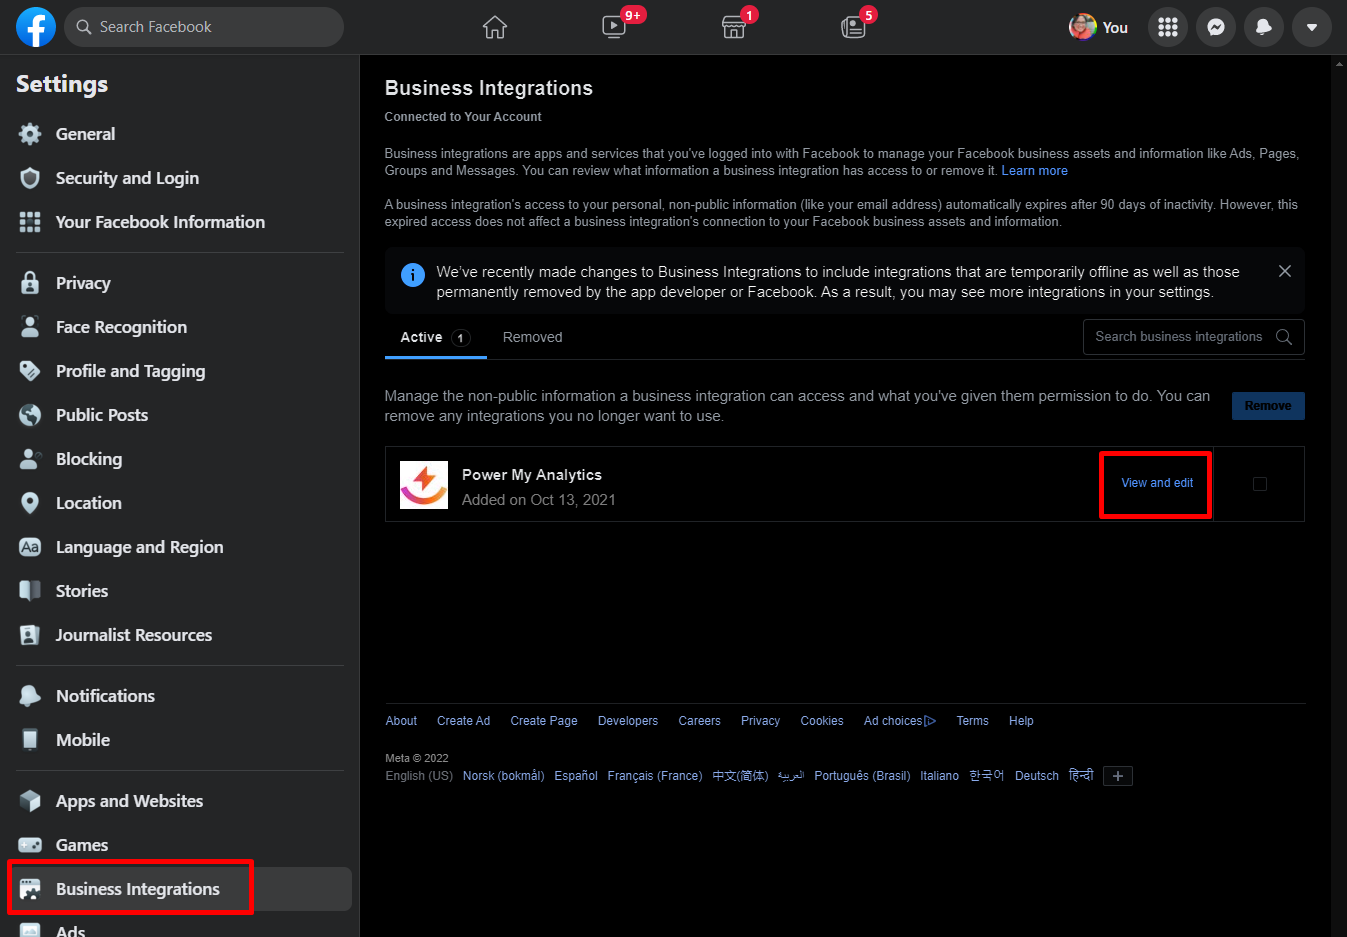Image resolution: width=1347 pixels, height=937 pixels.
Task: Expand more languages with plus button
Action: click(x=1117, y=776)
